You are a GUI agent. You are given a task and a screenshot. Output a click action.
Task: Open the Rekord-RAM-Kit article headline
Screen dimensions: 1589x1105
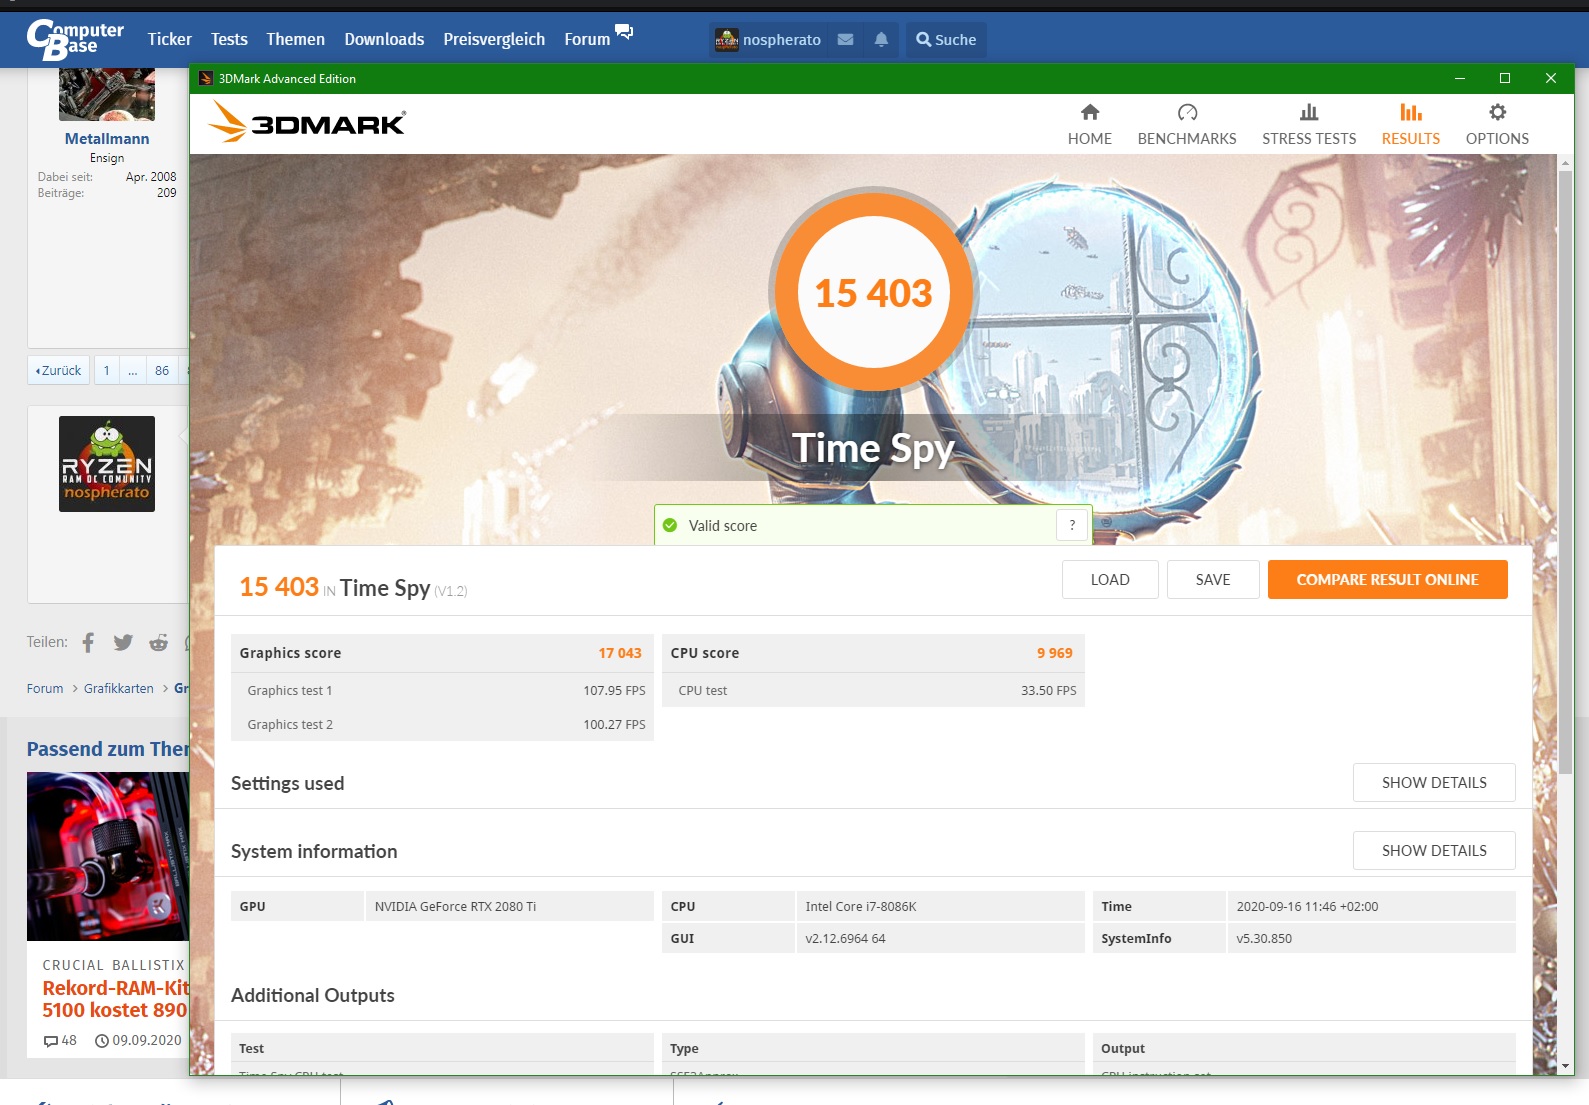(115, 999)
